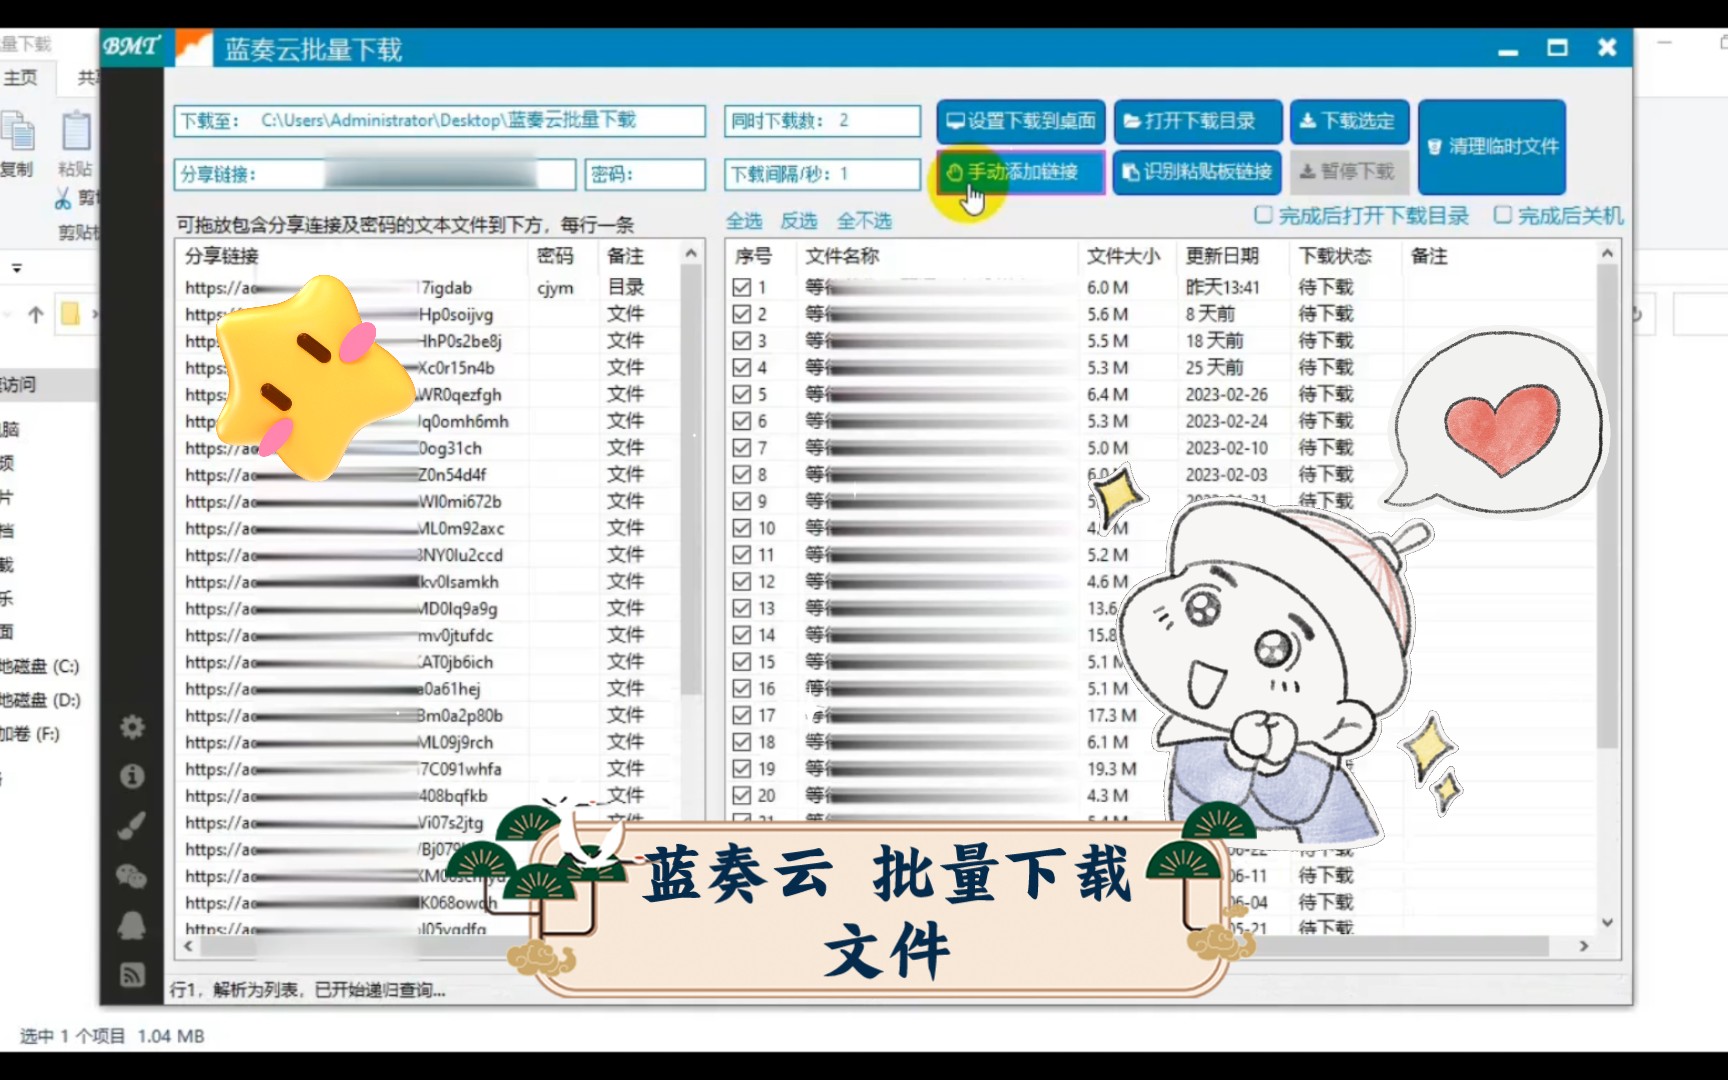
Task: Click 目录 remark cell in first link row
Action: tap(626, 288)
